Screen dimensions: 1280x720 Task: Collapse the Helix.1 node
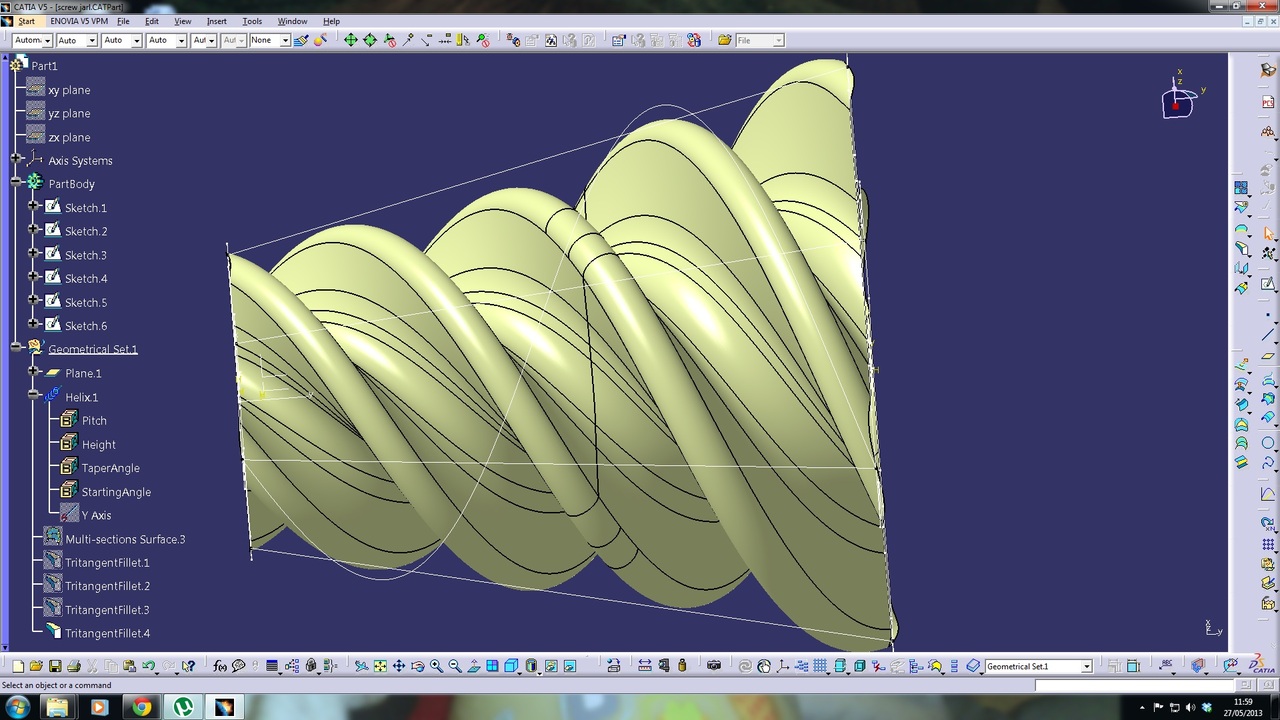pos(33,395)
